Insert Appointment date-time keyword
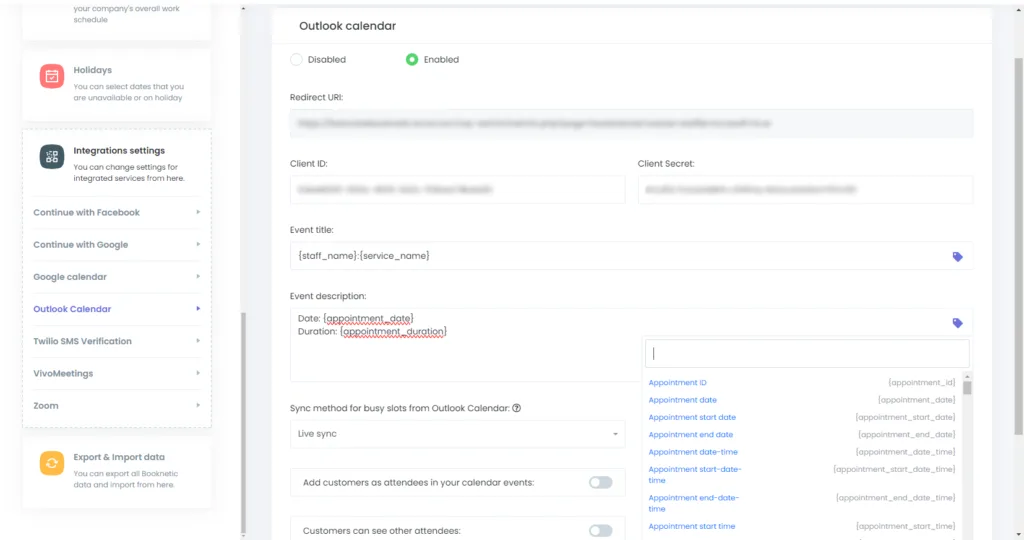The image size is (1024, 540). pyautogui.click(x=693, y=452)
